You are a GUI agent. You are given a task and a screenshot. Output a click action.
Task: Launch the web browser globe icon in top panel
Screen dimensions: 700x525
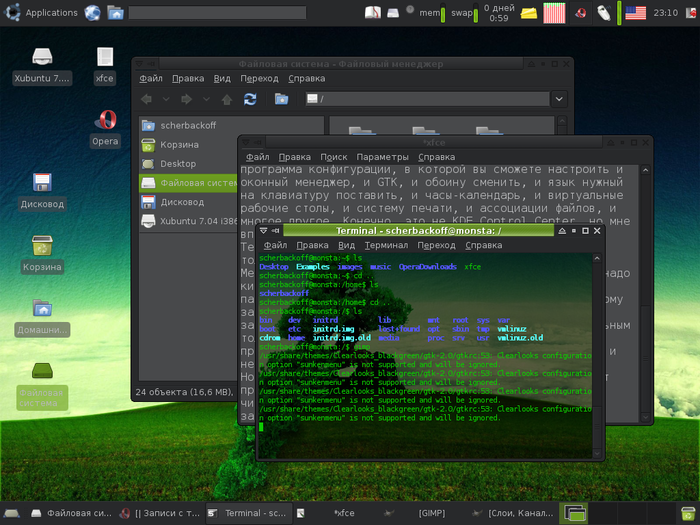[92, 12]
